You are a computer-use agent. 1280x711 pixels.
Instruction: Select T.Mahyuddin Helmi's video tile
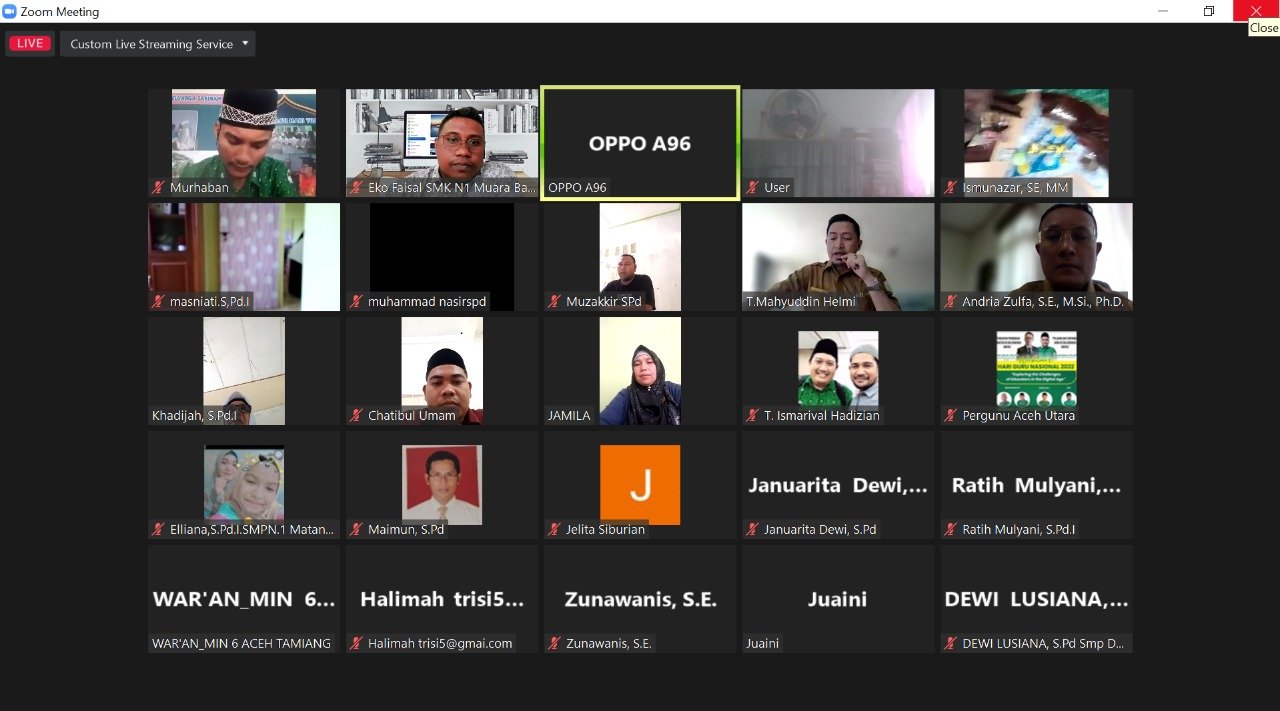(837, 256)
